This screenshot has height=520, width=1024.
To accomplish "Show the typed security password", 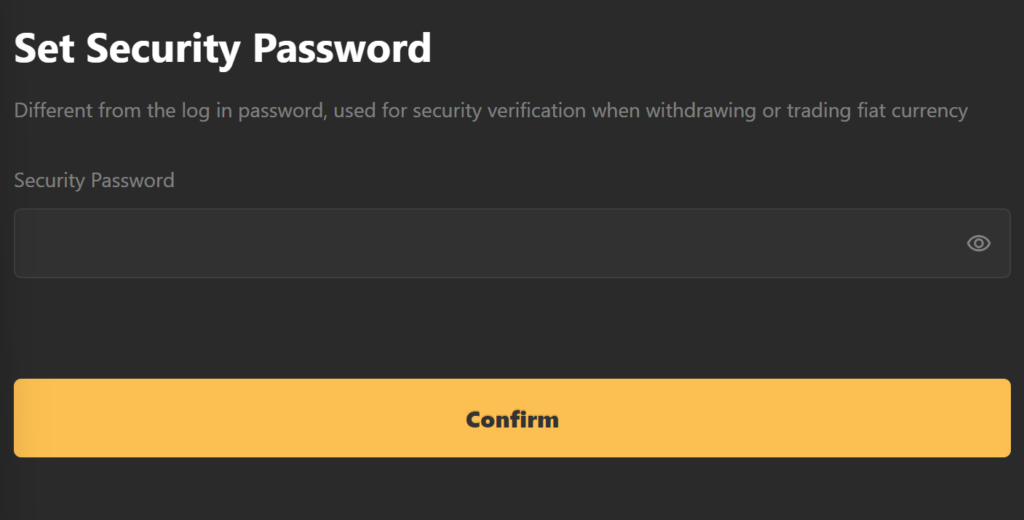I will 978,244.
